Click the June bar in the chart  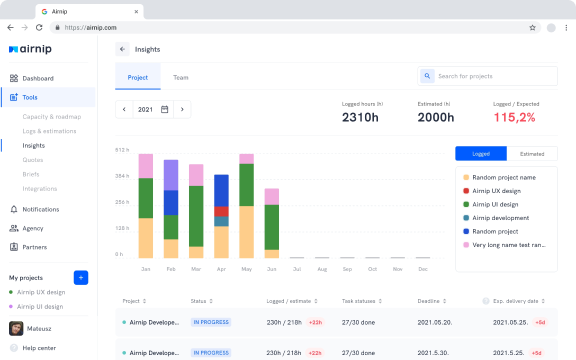click(x=271, y=223)
